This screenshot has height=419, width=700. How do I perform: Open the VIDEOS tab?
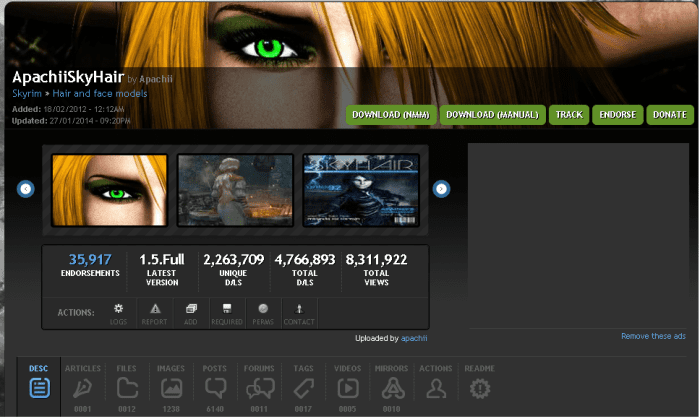pos(347,388)
